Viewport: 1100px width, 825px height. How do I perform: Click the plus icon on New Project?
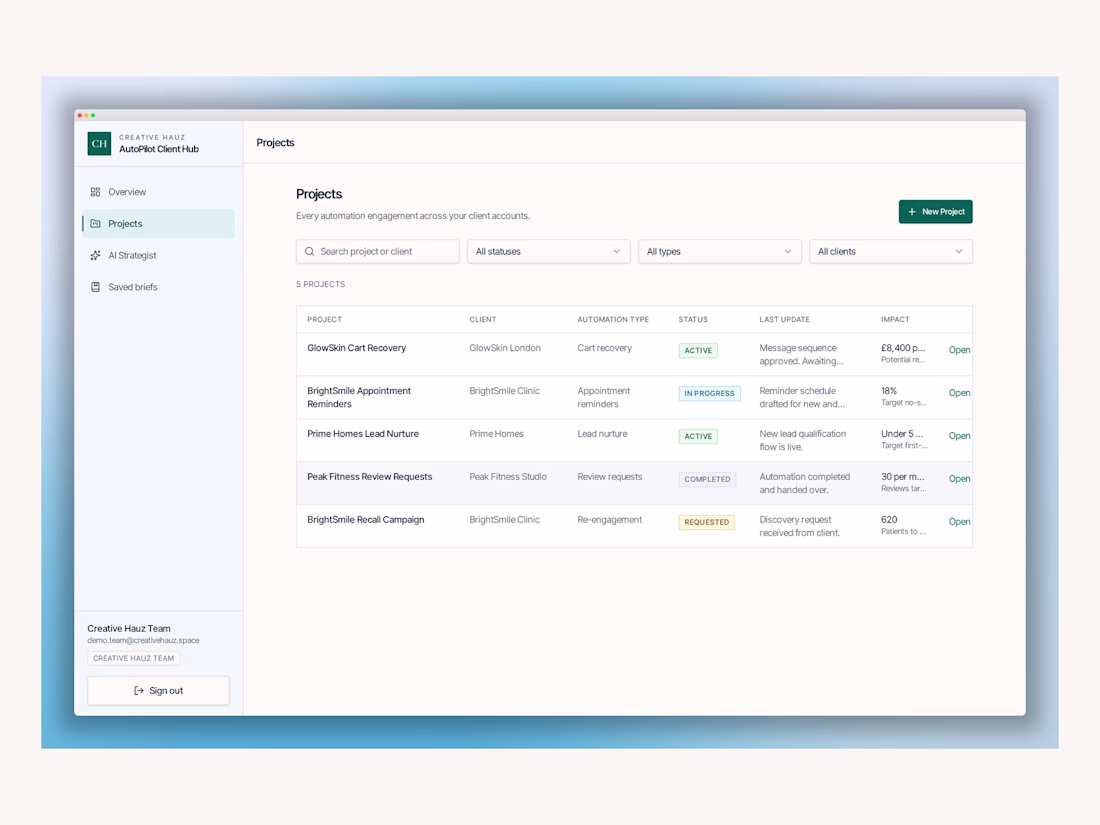click(x=912, y=212)
